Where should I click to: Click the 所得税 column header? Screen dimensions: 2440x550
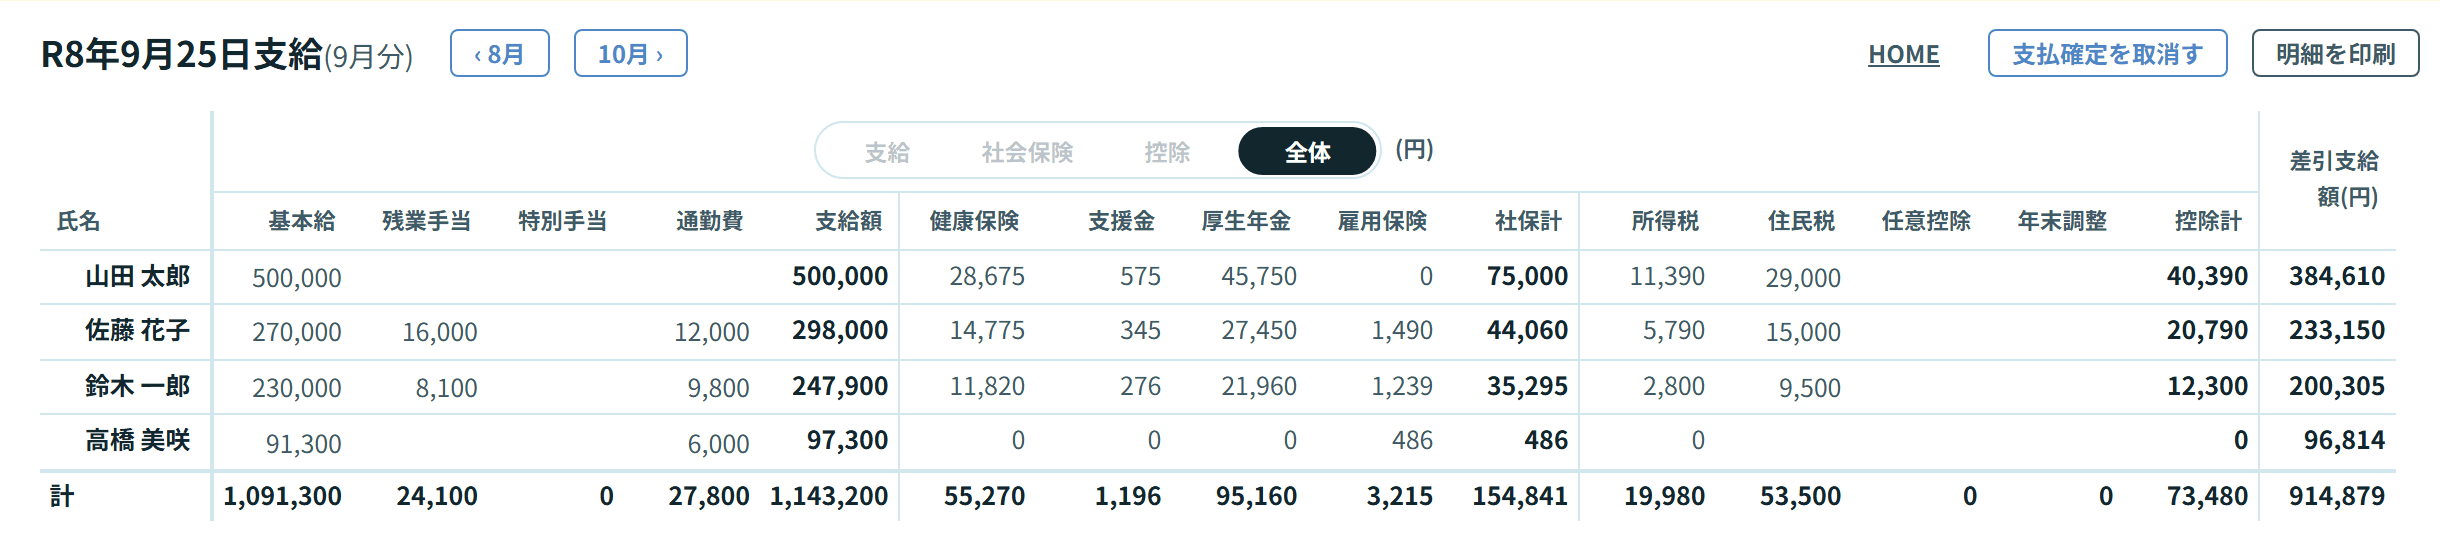pyautogui.click(x=1666, y=221)
